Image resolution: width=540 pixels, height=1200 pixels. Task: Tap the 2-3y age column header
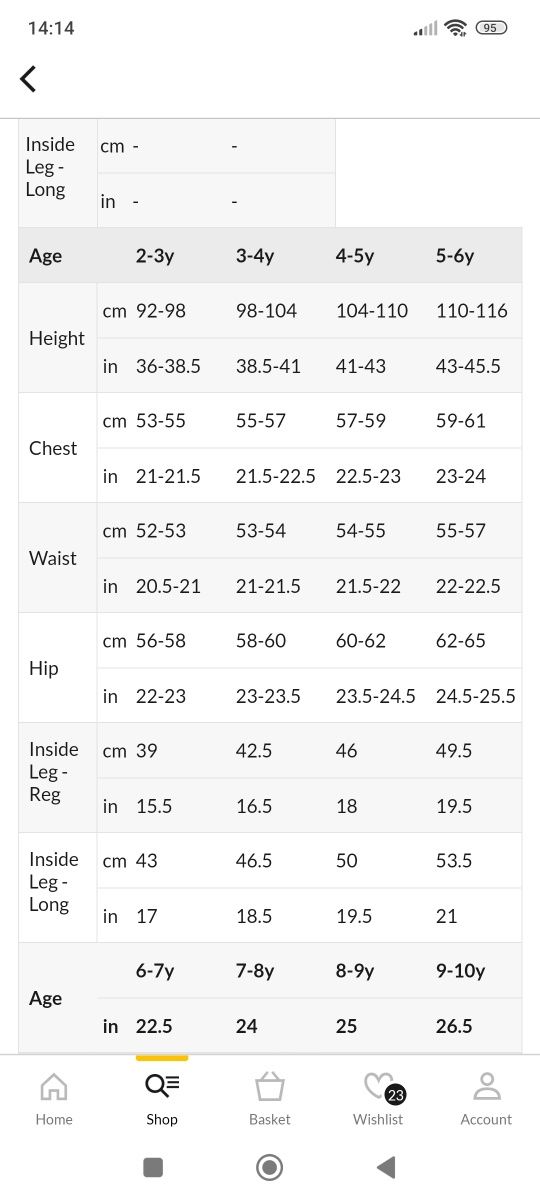coord(155,256)
